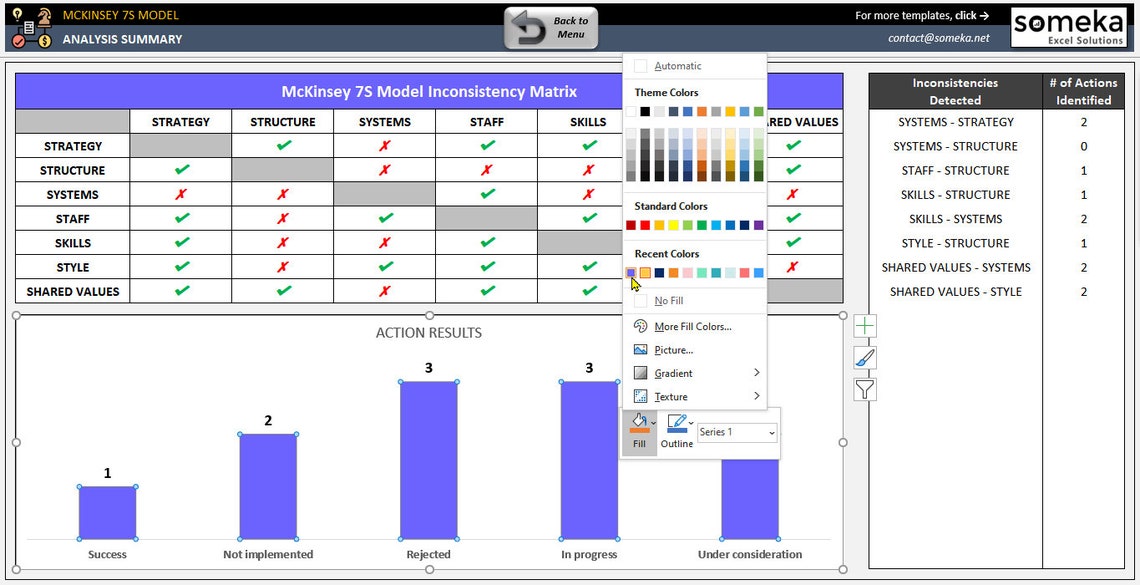Open the Chart Styles paintbrush icon

[864, 356]
